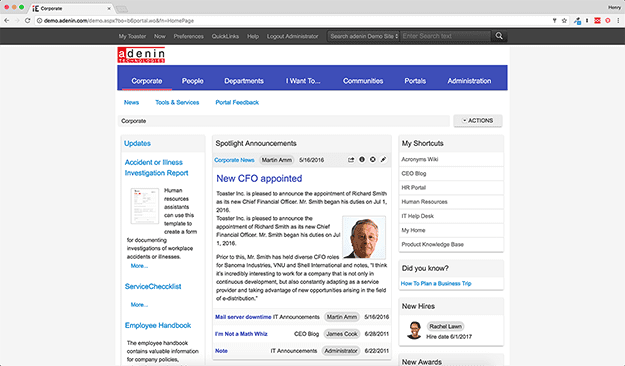Screen dimensions: 625x366
Task: Click the share icon on the announcement
Action: [x=351, y=160]
